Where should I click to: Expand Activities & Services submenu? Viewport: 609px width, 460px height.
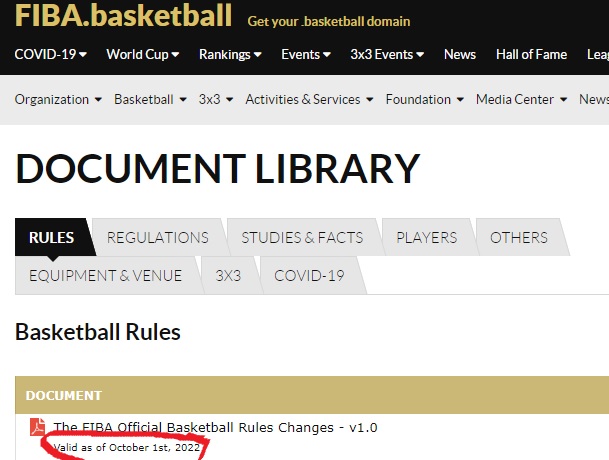[x=309, y=99]
